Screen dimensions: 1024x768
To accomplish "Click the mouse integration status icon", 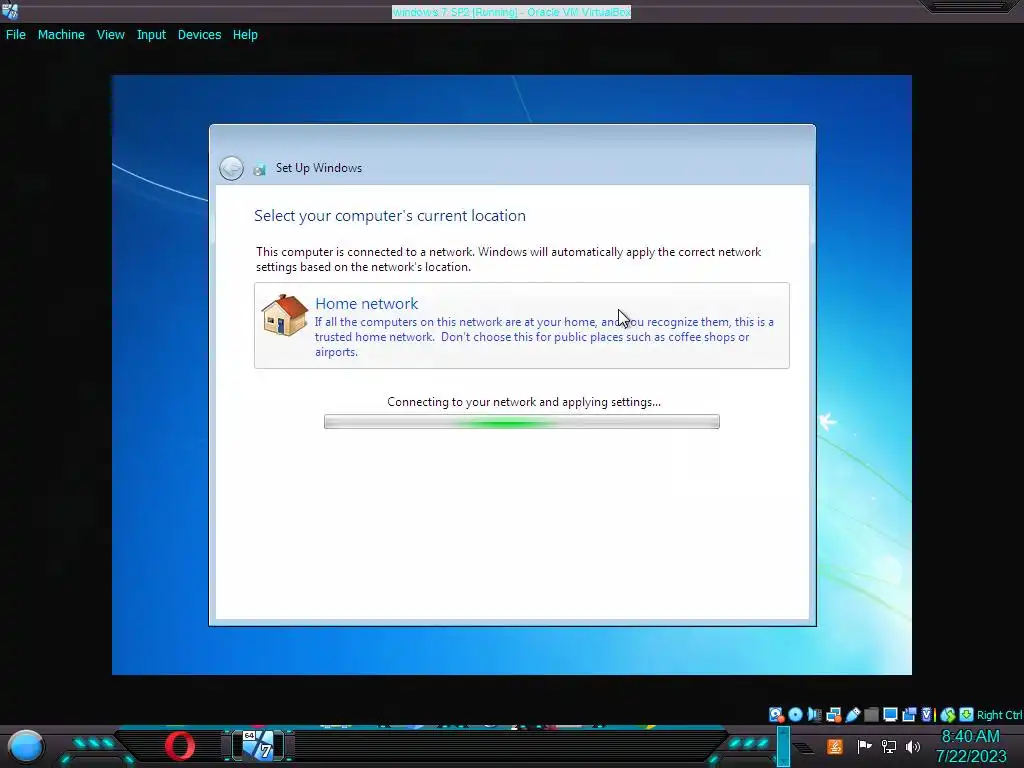I will click(948, 715).
